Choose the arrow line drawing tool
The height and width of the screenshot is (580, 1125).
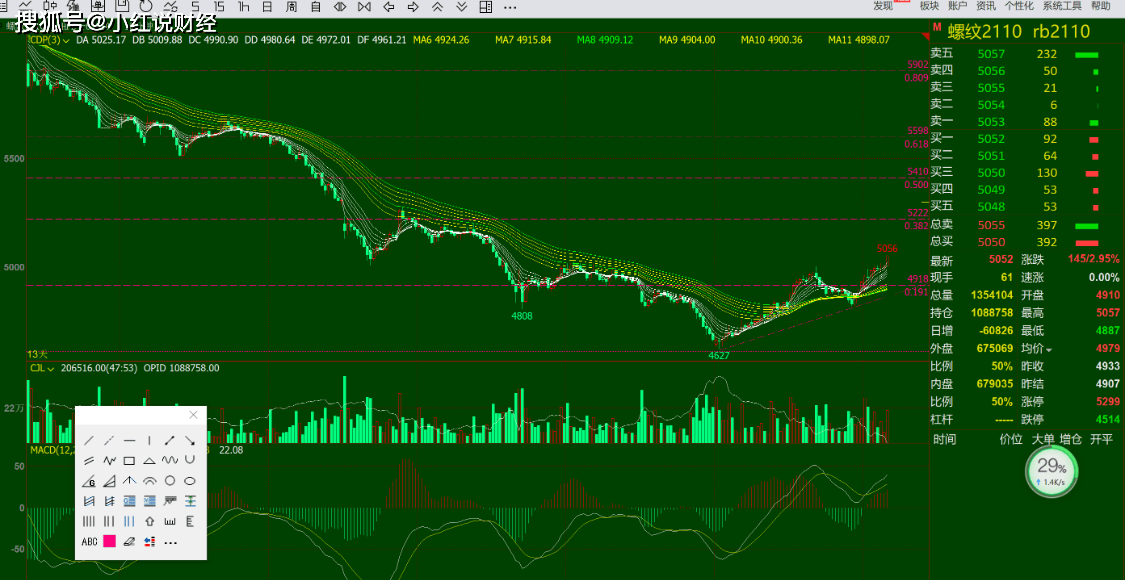169,440
